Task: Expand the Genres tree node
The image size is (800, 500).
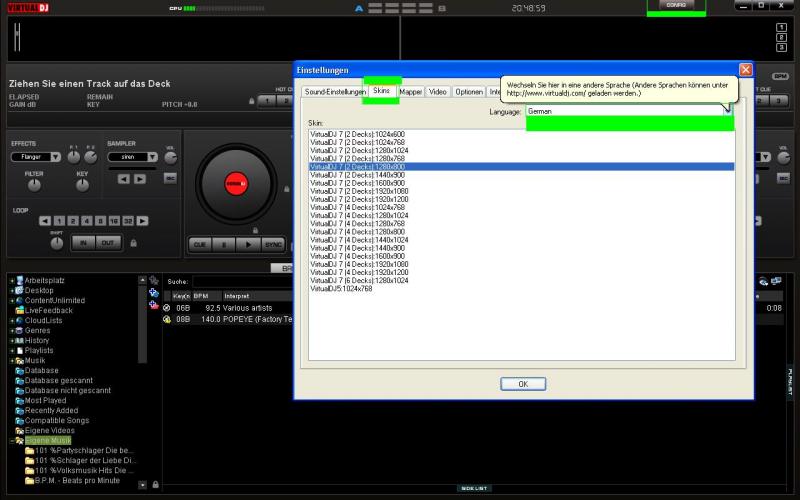Action: point(11,330)
